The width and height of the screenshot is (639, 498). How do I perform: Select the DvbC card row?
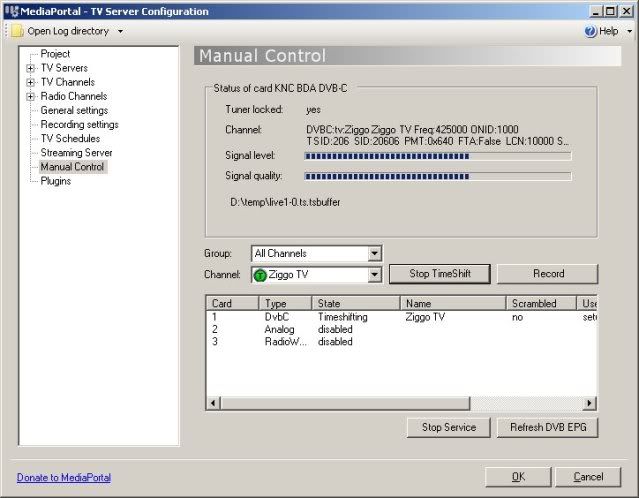tap(401, 317)
